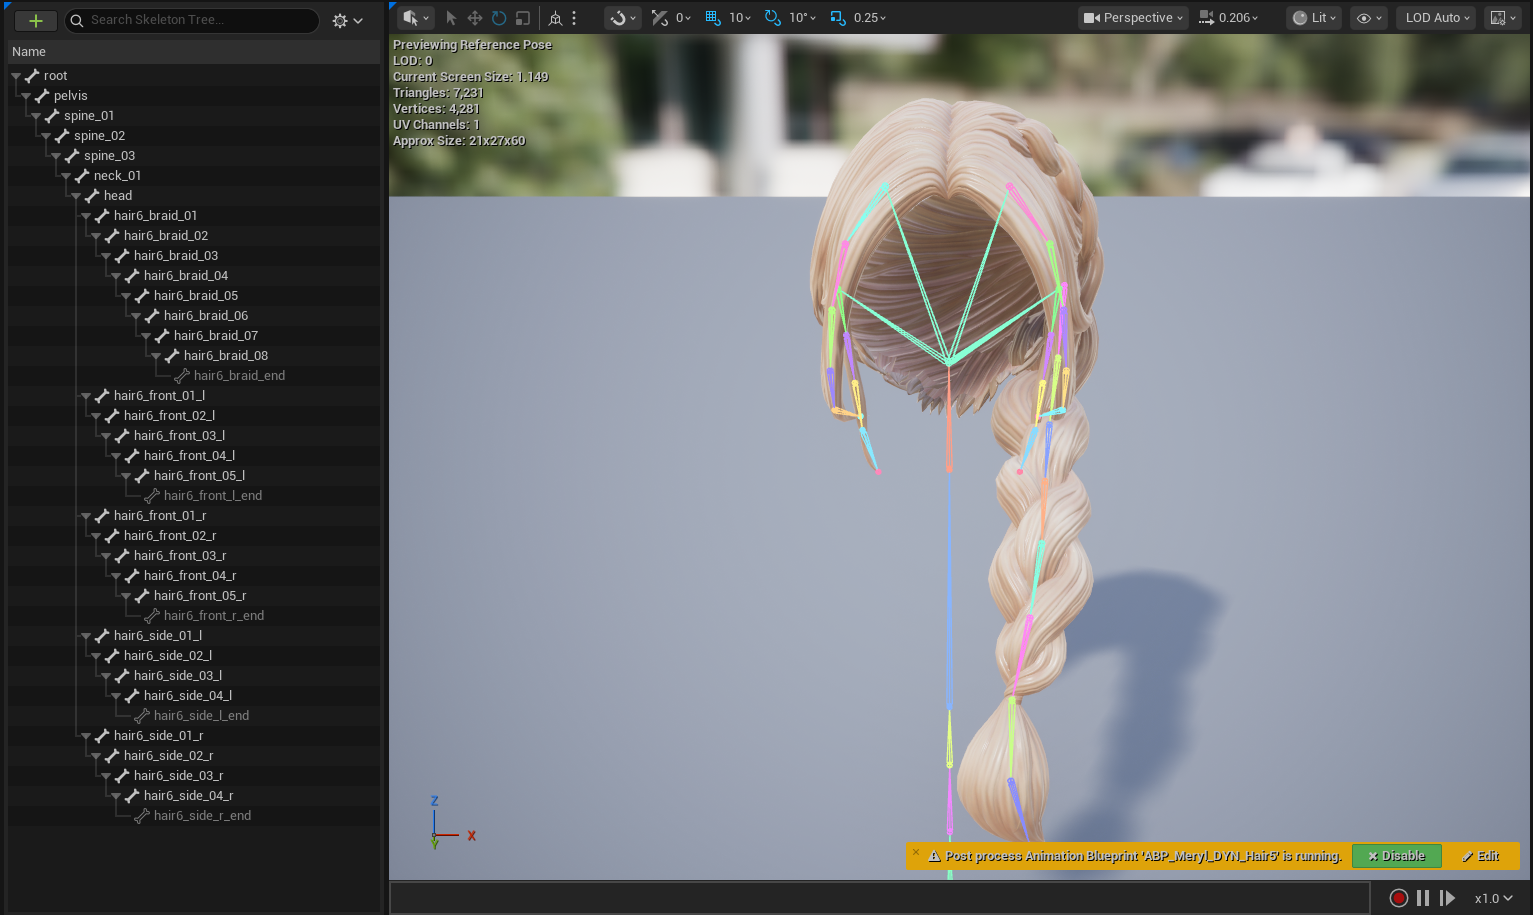
Task: Step forward one frame
Action: (1447, 898)
